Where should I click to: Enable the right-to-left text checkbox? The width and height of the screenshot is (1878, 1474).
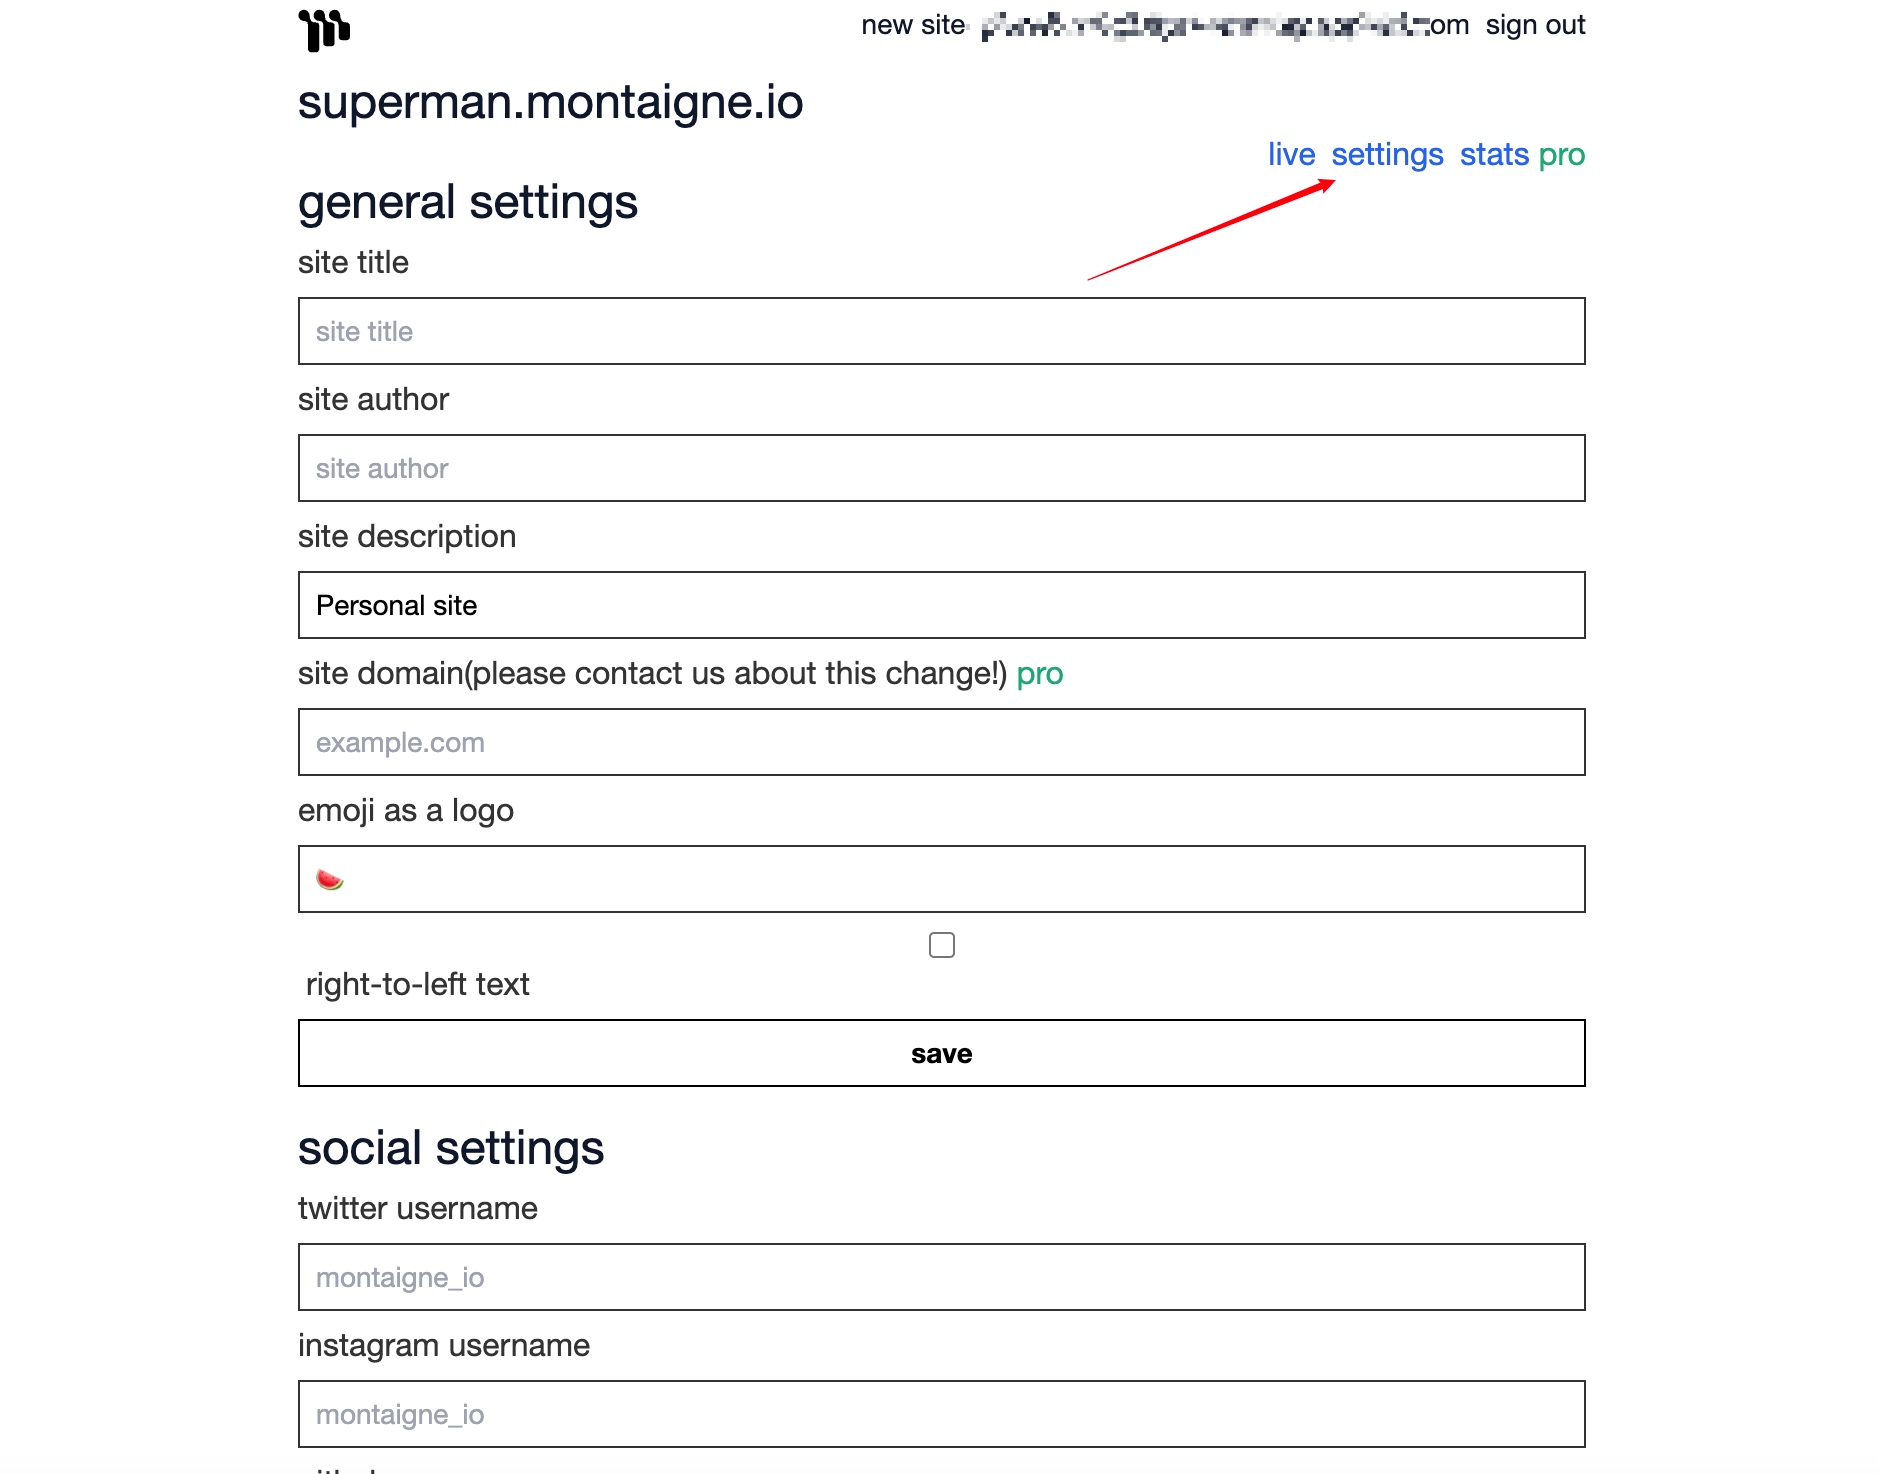click(x=941, y=945)
